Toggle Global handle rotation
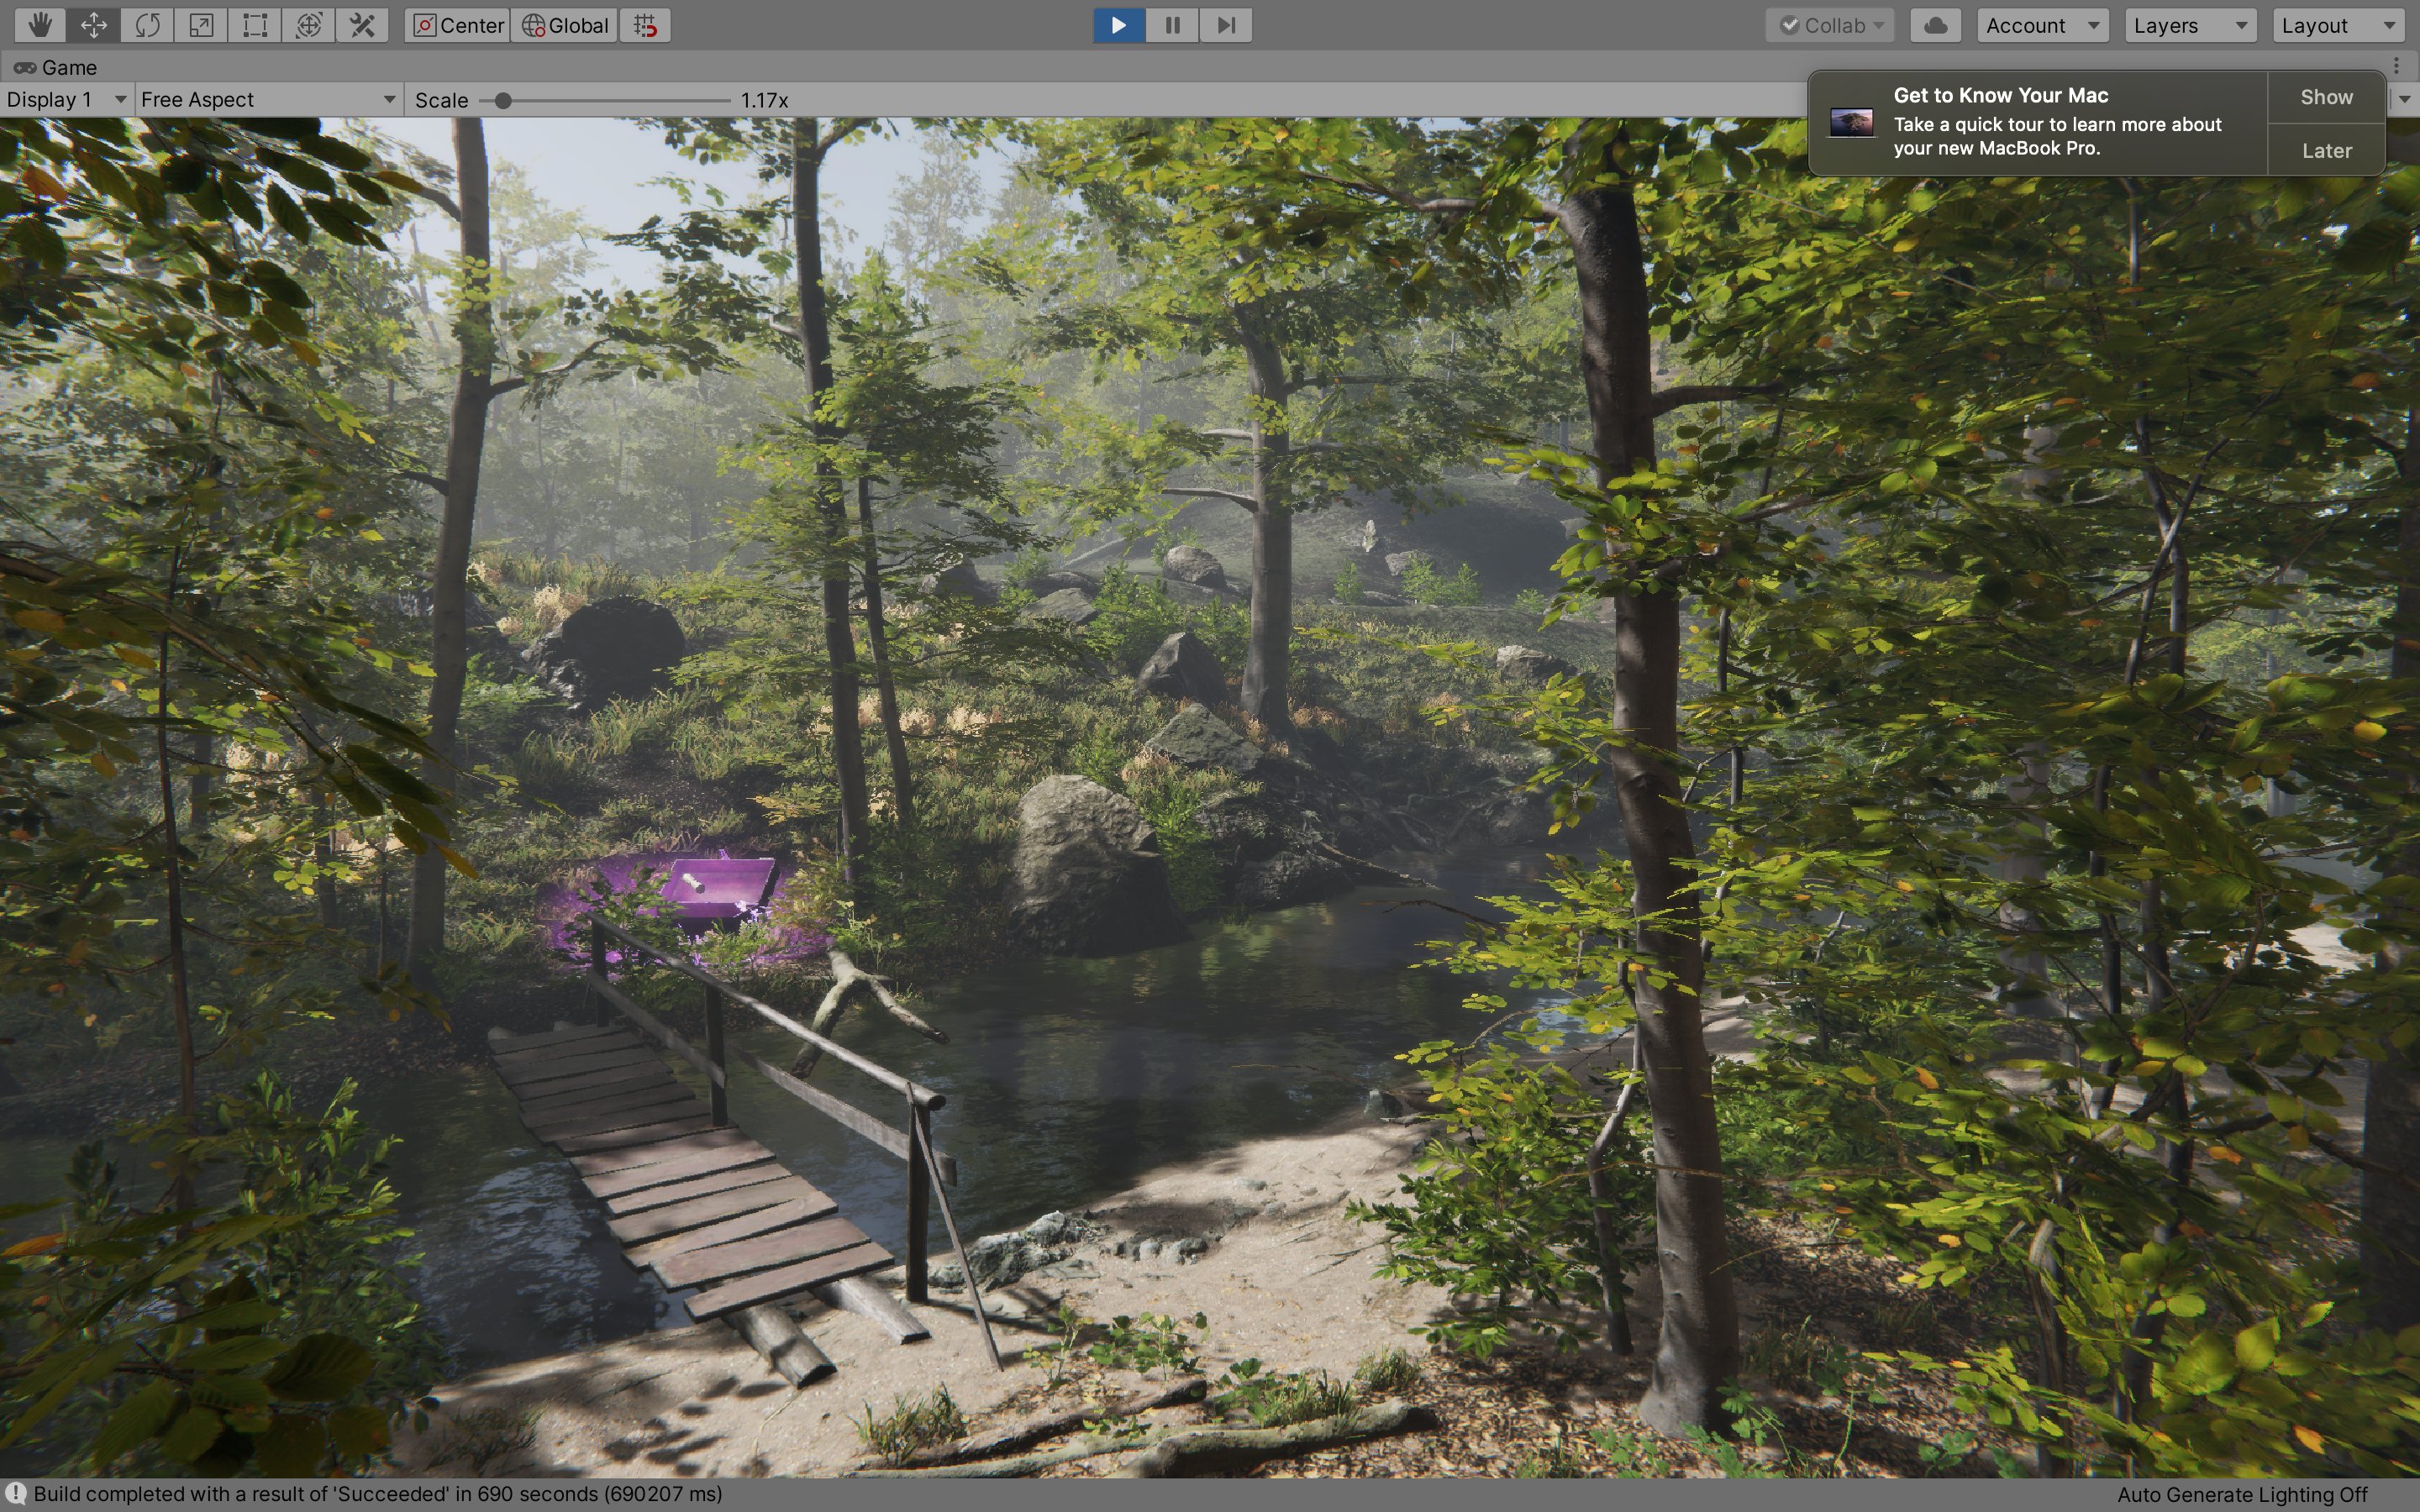 [565, 25]
